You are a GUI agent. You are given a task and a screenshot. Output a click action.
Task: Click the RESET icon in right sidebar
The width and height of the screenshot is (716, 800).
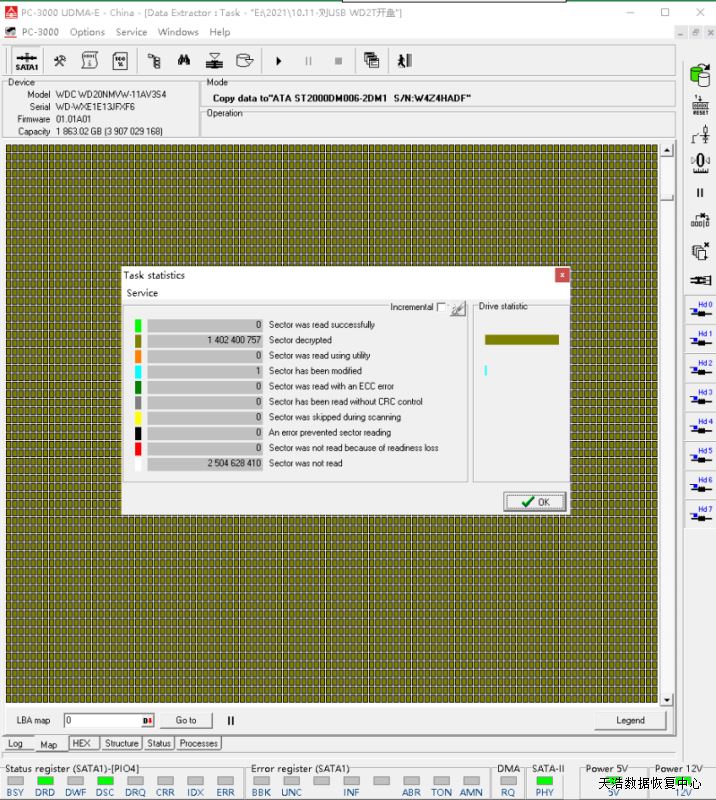tap(700, 105)
